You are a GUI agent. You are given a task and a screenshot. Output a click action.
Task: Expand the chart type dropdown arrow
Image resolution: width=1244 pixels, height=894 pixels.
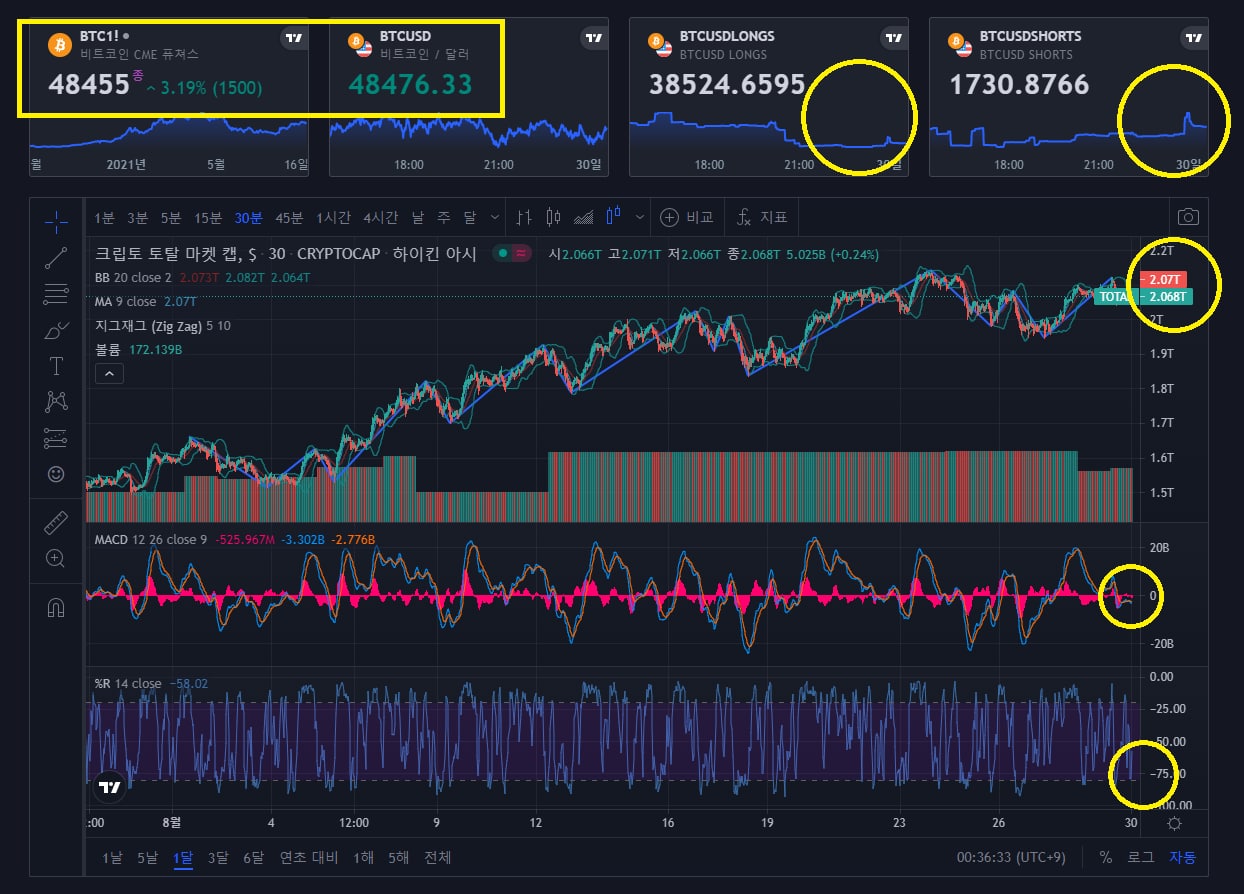(639, 217)
